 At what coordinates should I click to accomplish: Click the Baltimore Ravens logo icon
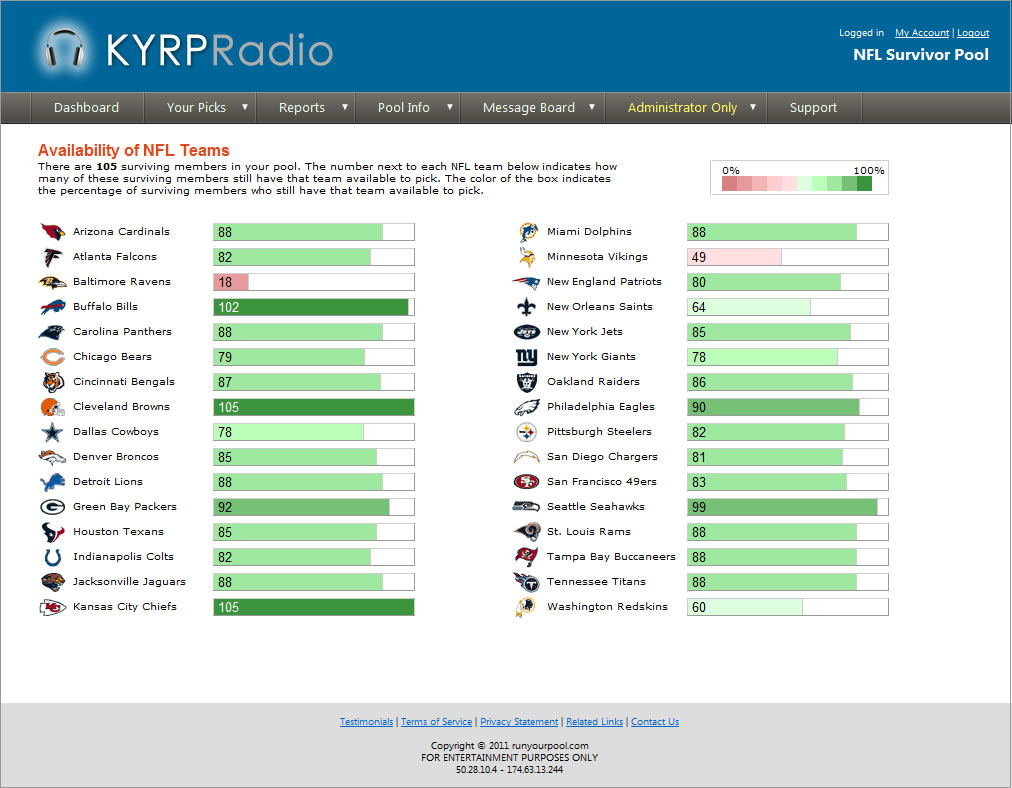click(52, 282)
